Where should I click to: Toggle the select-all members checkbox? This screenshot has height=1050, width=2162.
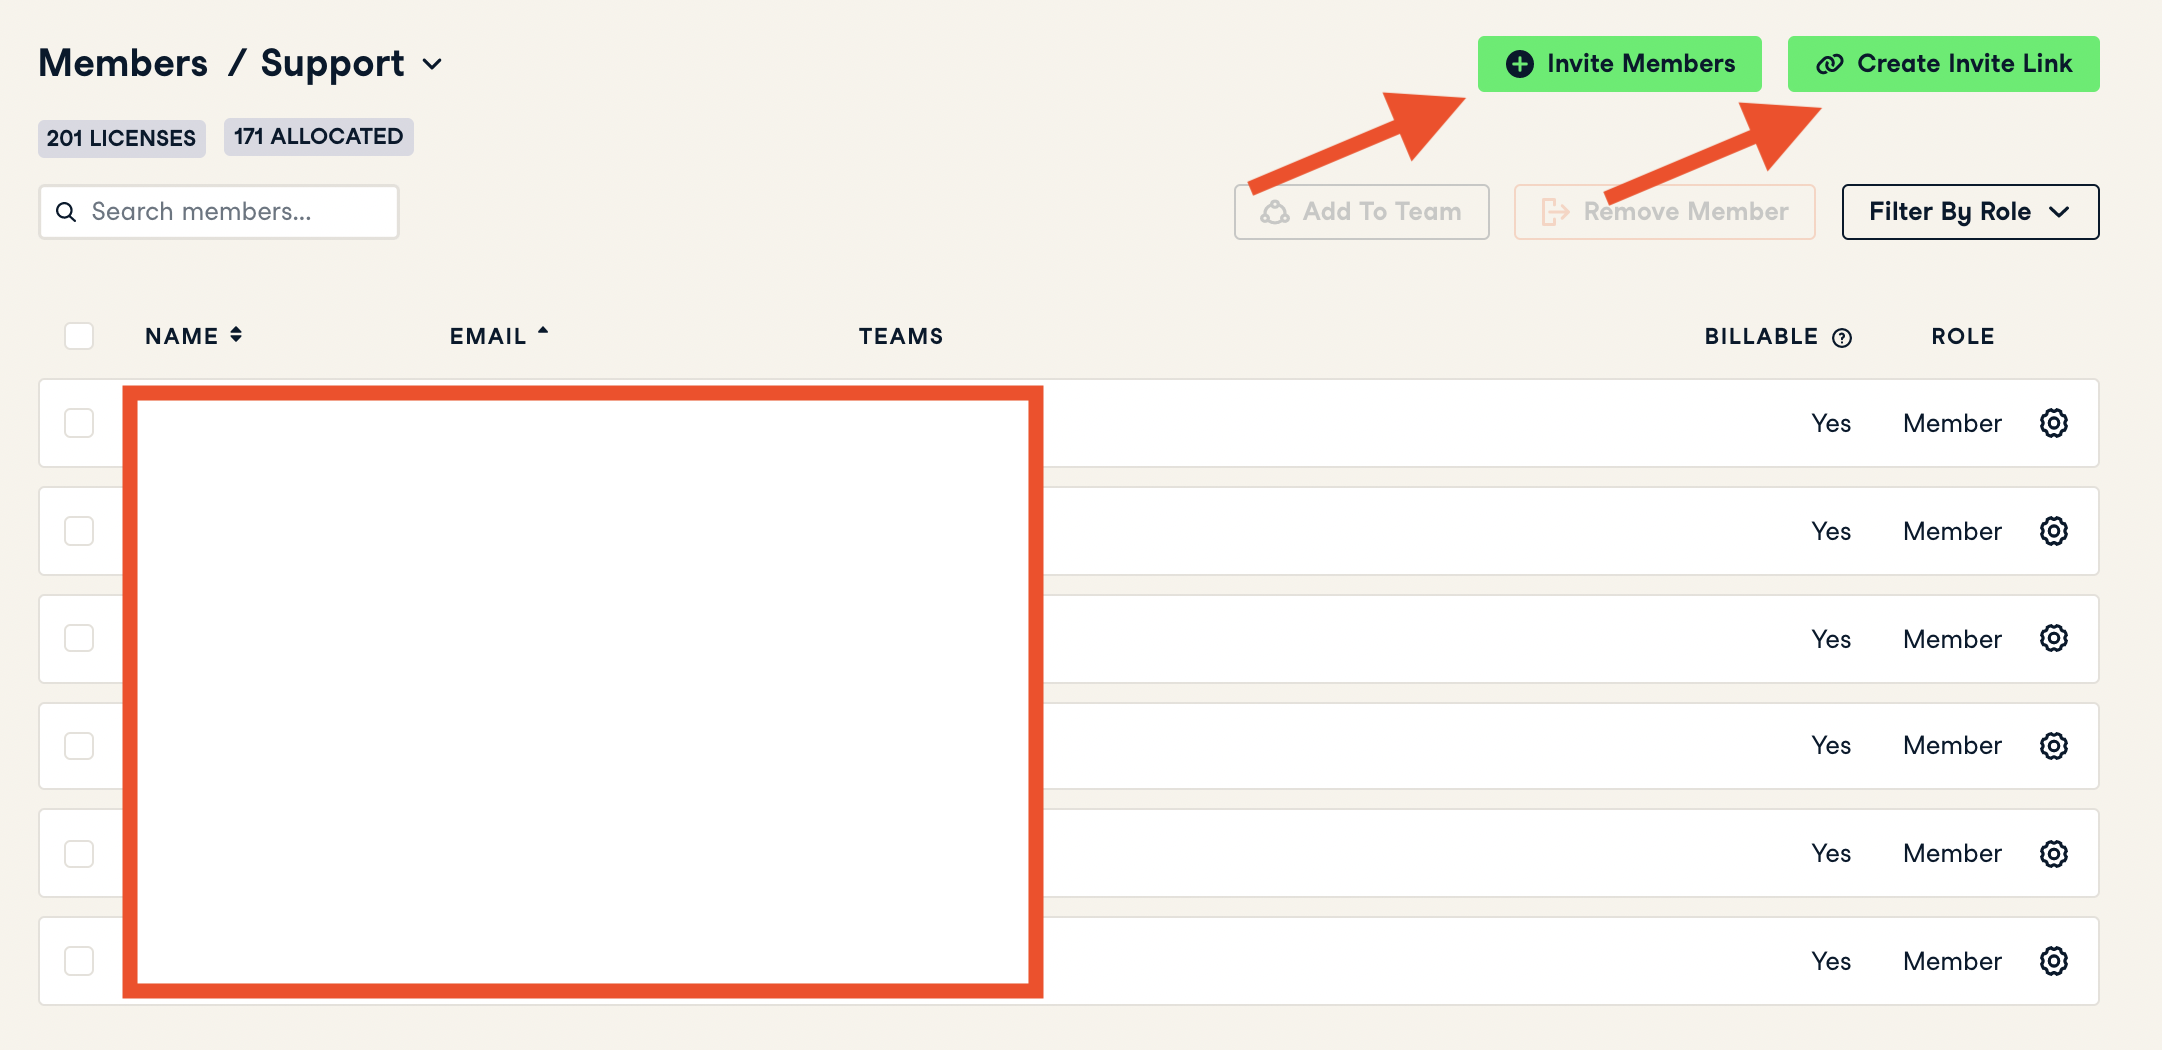pyautogui.click(x=79, y=336)
